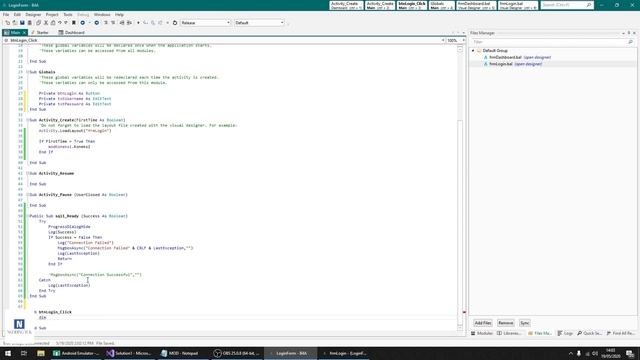The image size is (640, 360).
Task: Open OBS taskbar item
Action: (236, 353)
